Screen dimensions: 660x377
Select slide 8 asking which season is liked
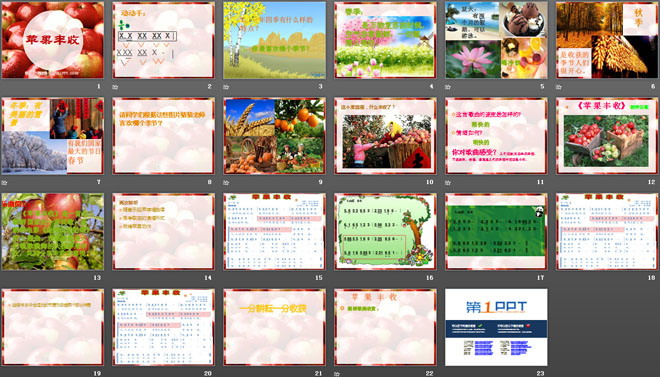click(x=163, y=136)
